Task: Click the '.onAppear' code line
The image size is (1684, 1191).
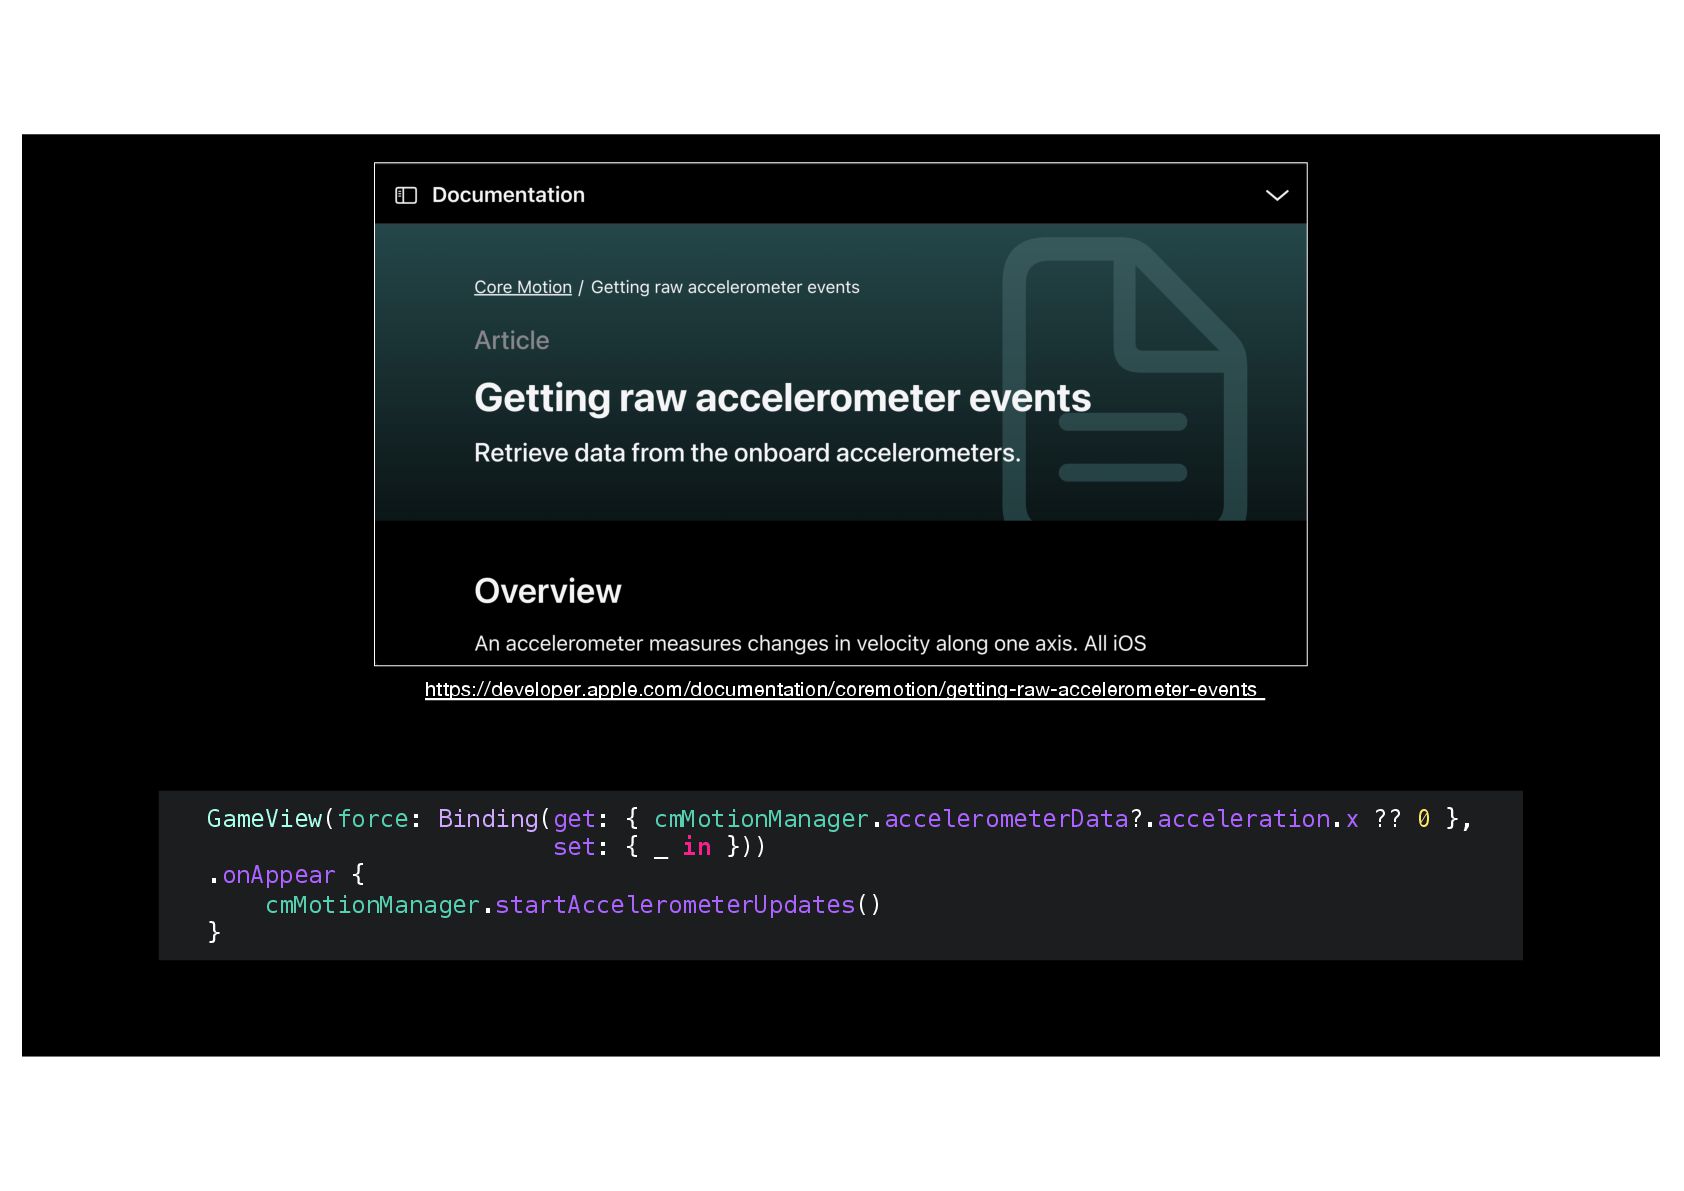Action: click(x=286, y=875)
